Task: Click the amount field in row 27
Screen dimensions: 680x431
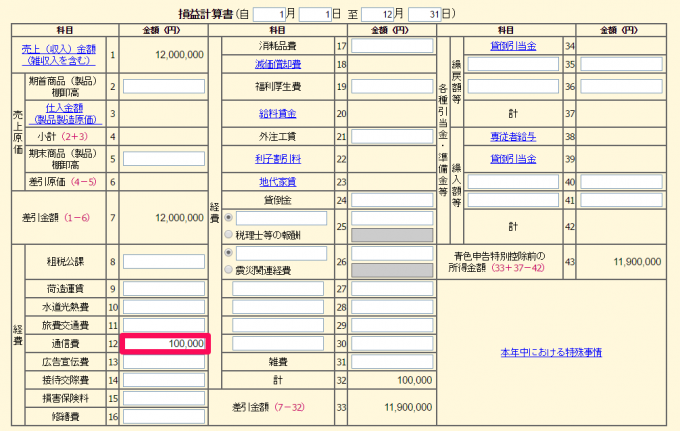Action: click(x=392, y=288)
